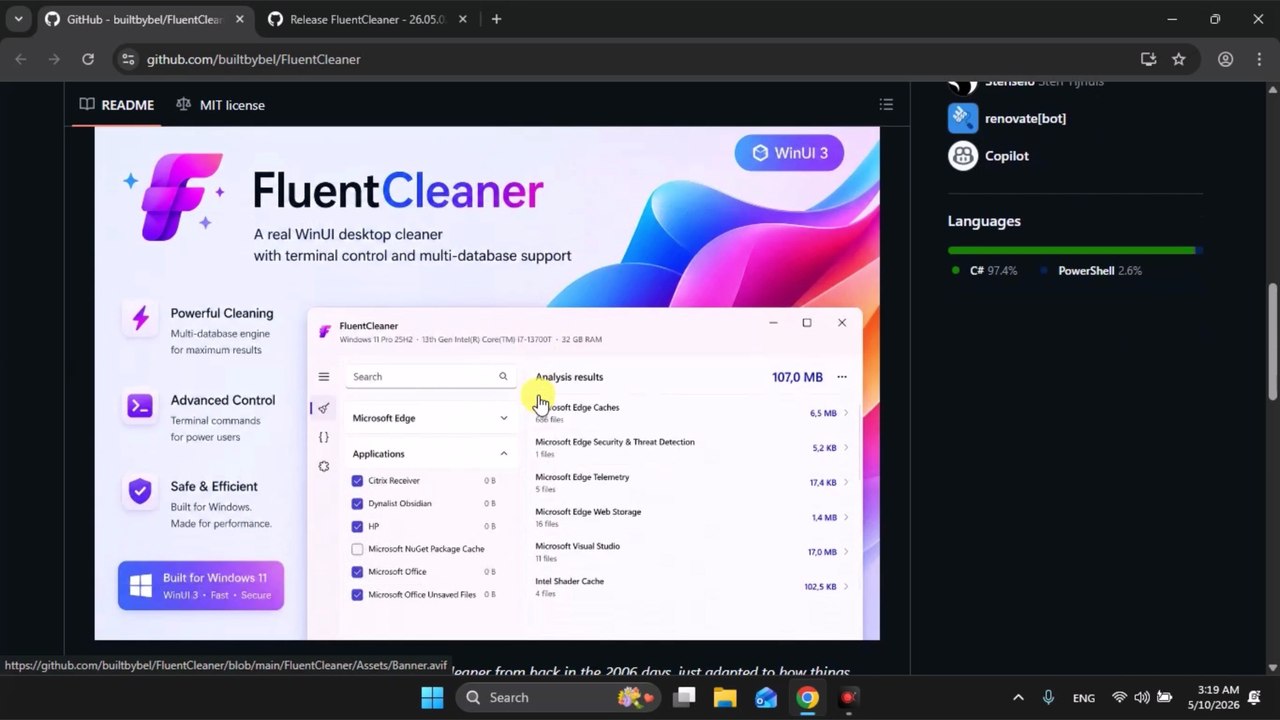Select the README tab

(x=117, y=105)
